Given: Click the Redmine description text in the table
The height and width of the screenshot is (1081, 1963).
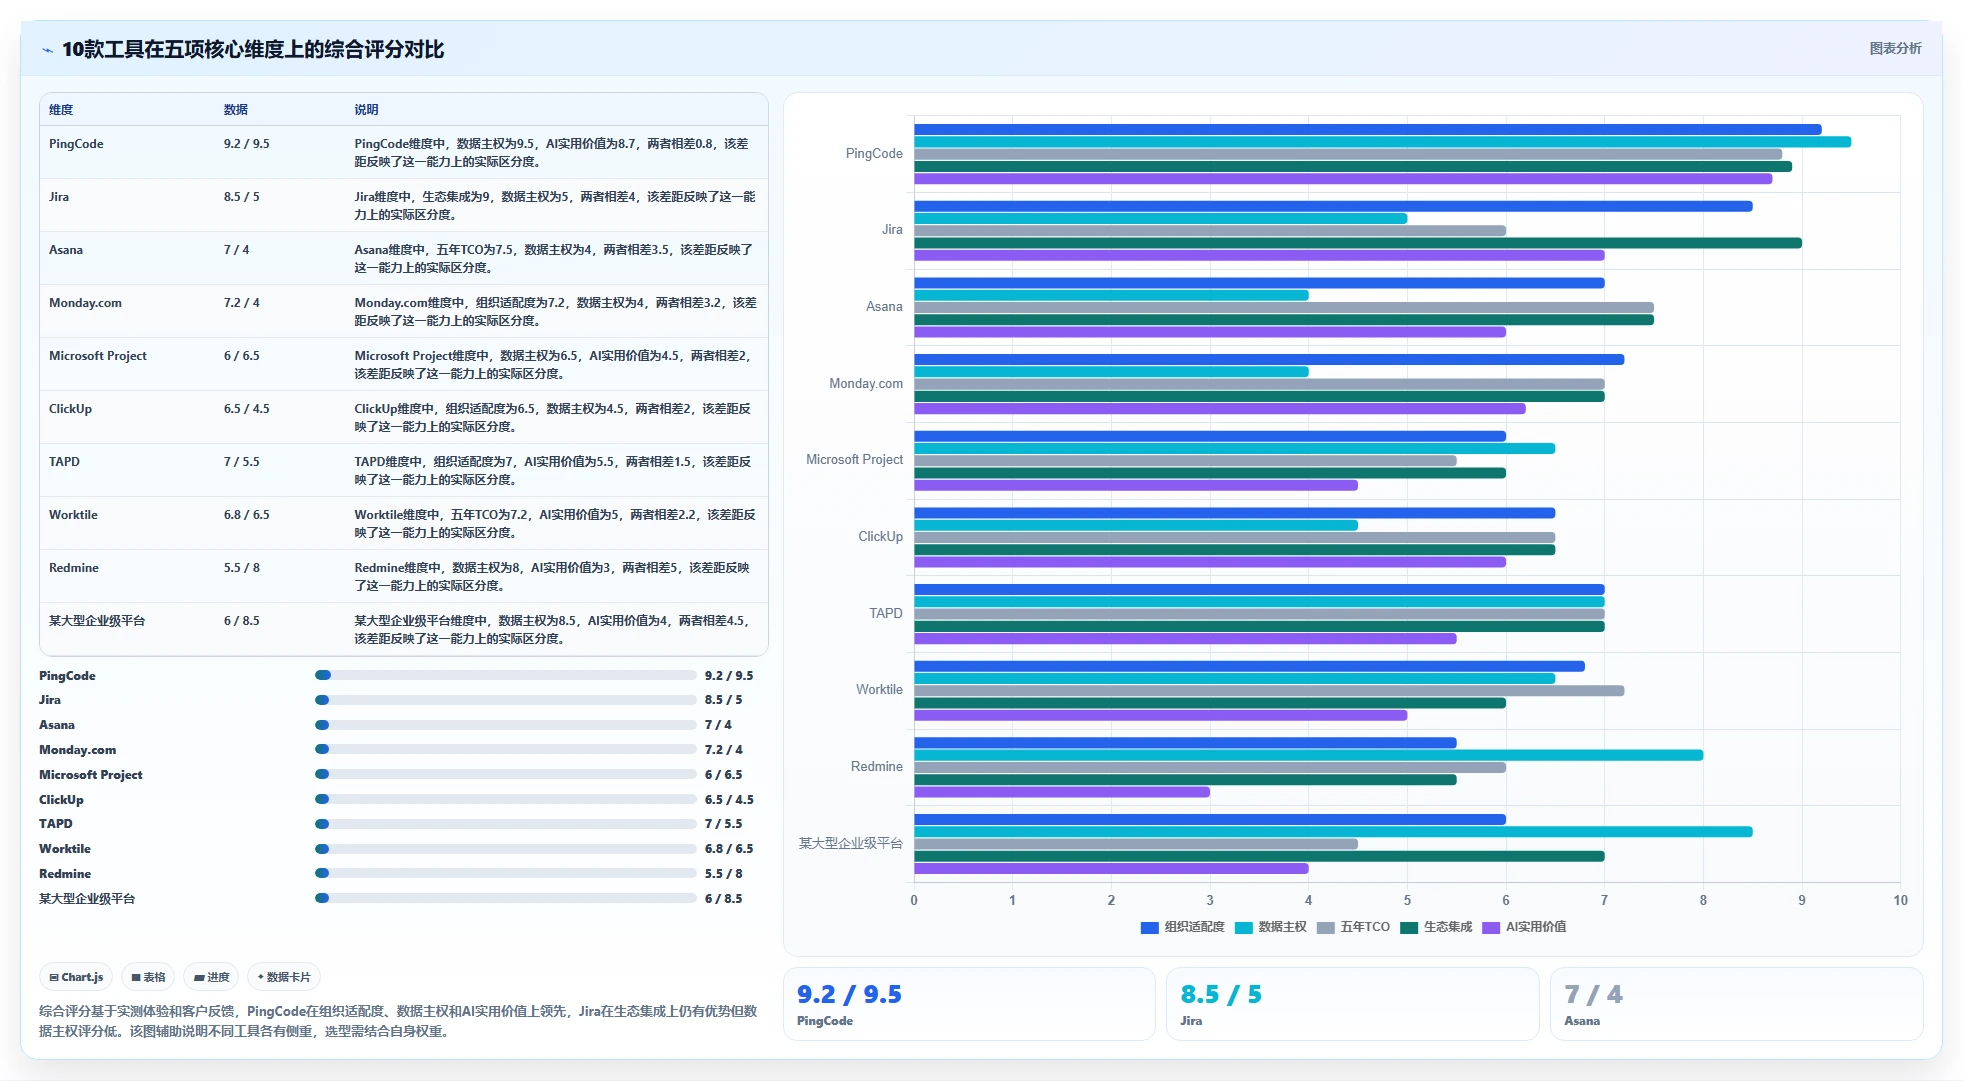Looking at the screenshot, I should pos(552,577).
